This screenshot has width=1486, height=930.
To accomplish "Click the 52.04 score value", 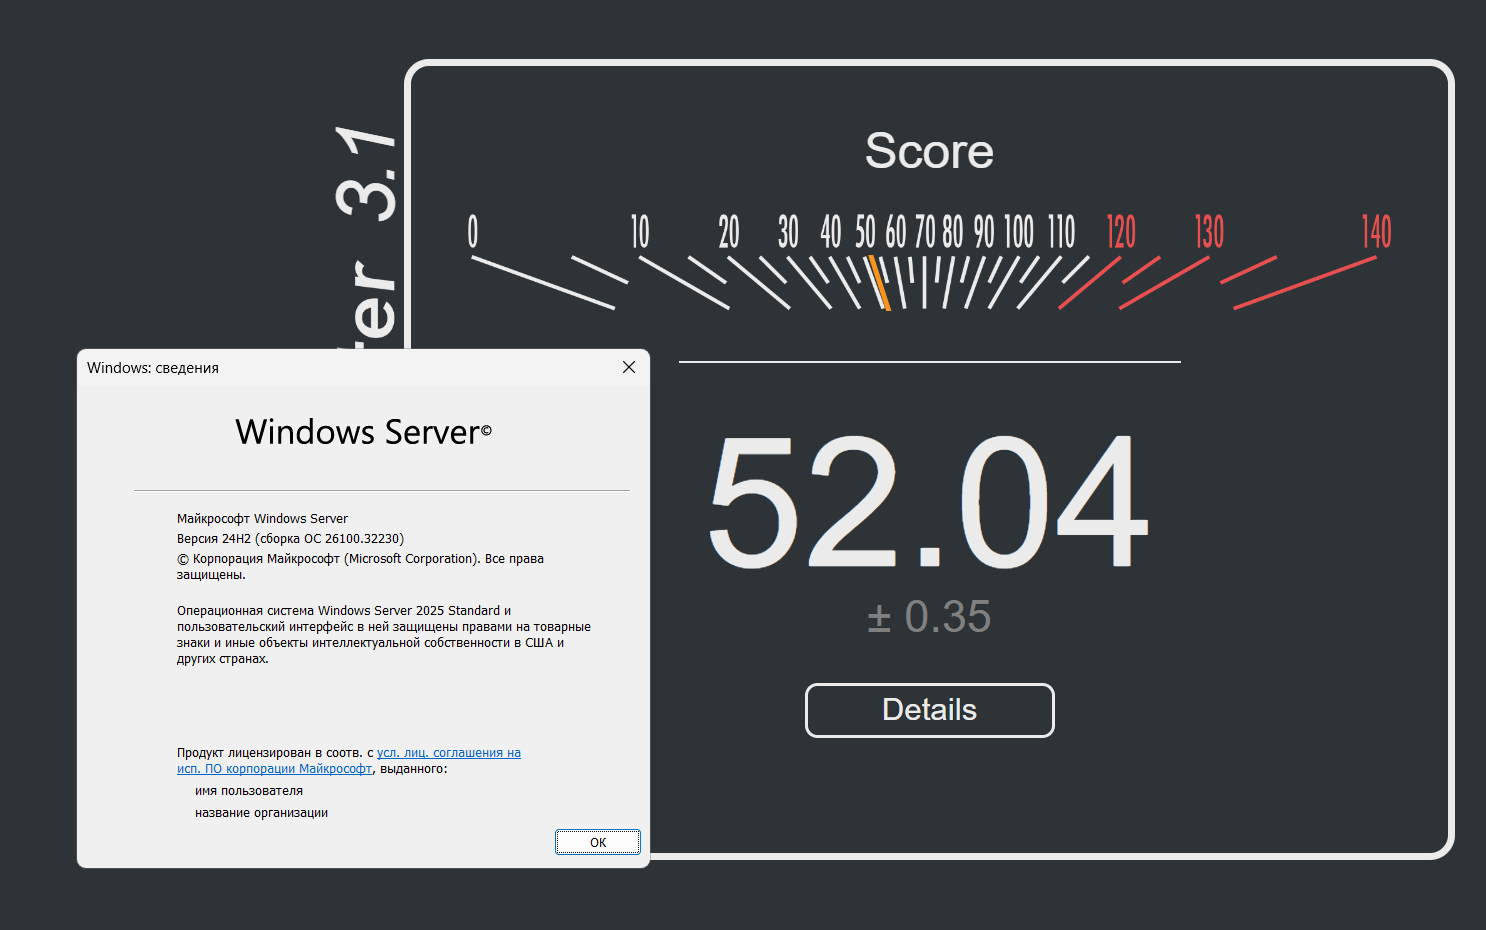I will pos(928,502).
